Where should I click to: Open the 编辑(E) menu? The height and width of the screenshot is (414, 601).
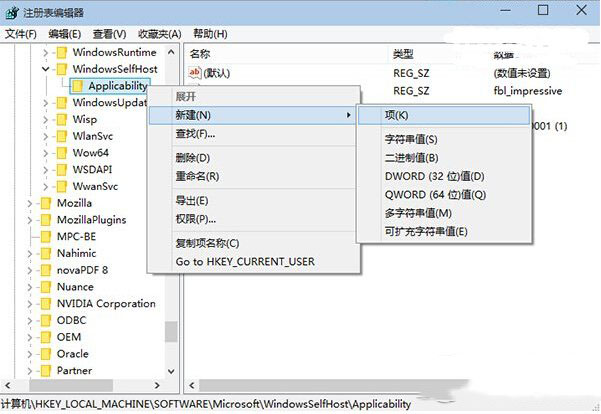pos(65,34)
